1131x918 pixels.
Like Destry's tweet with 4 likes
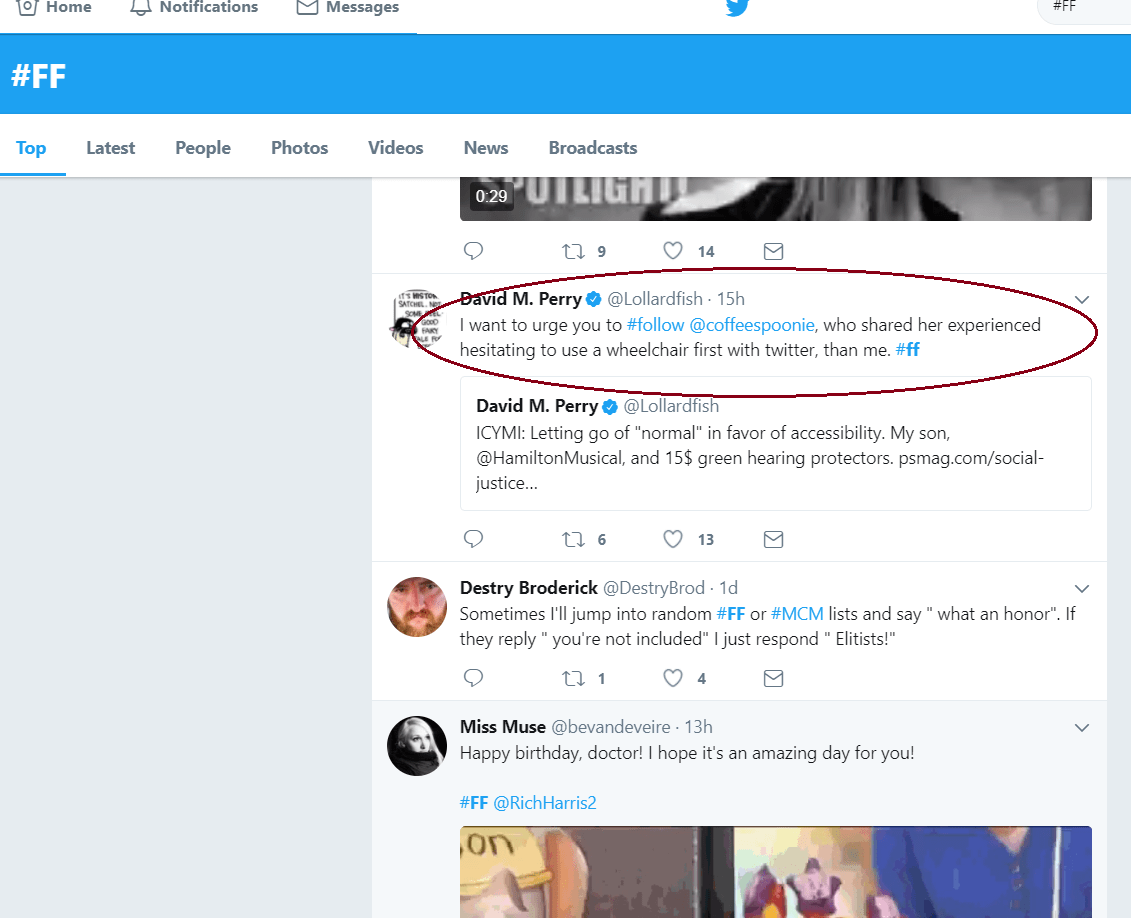[672, 679]
